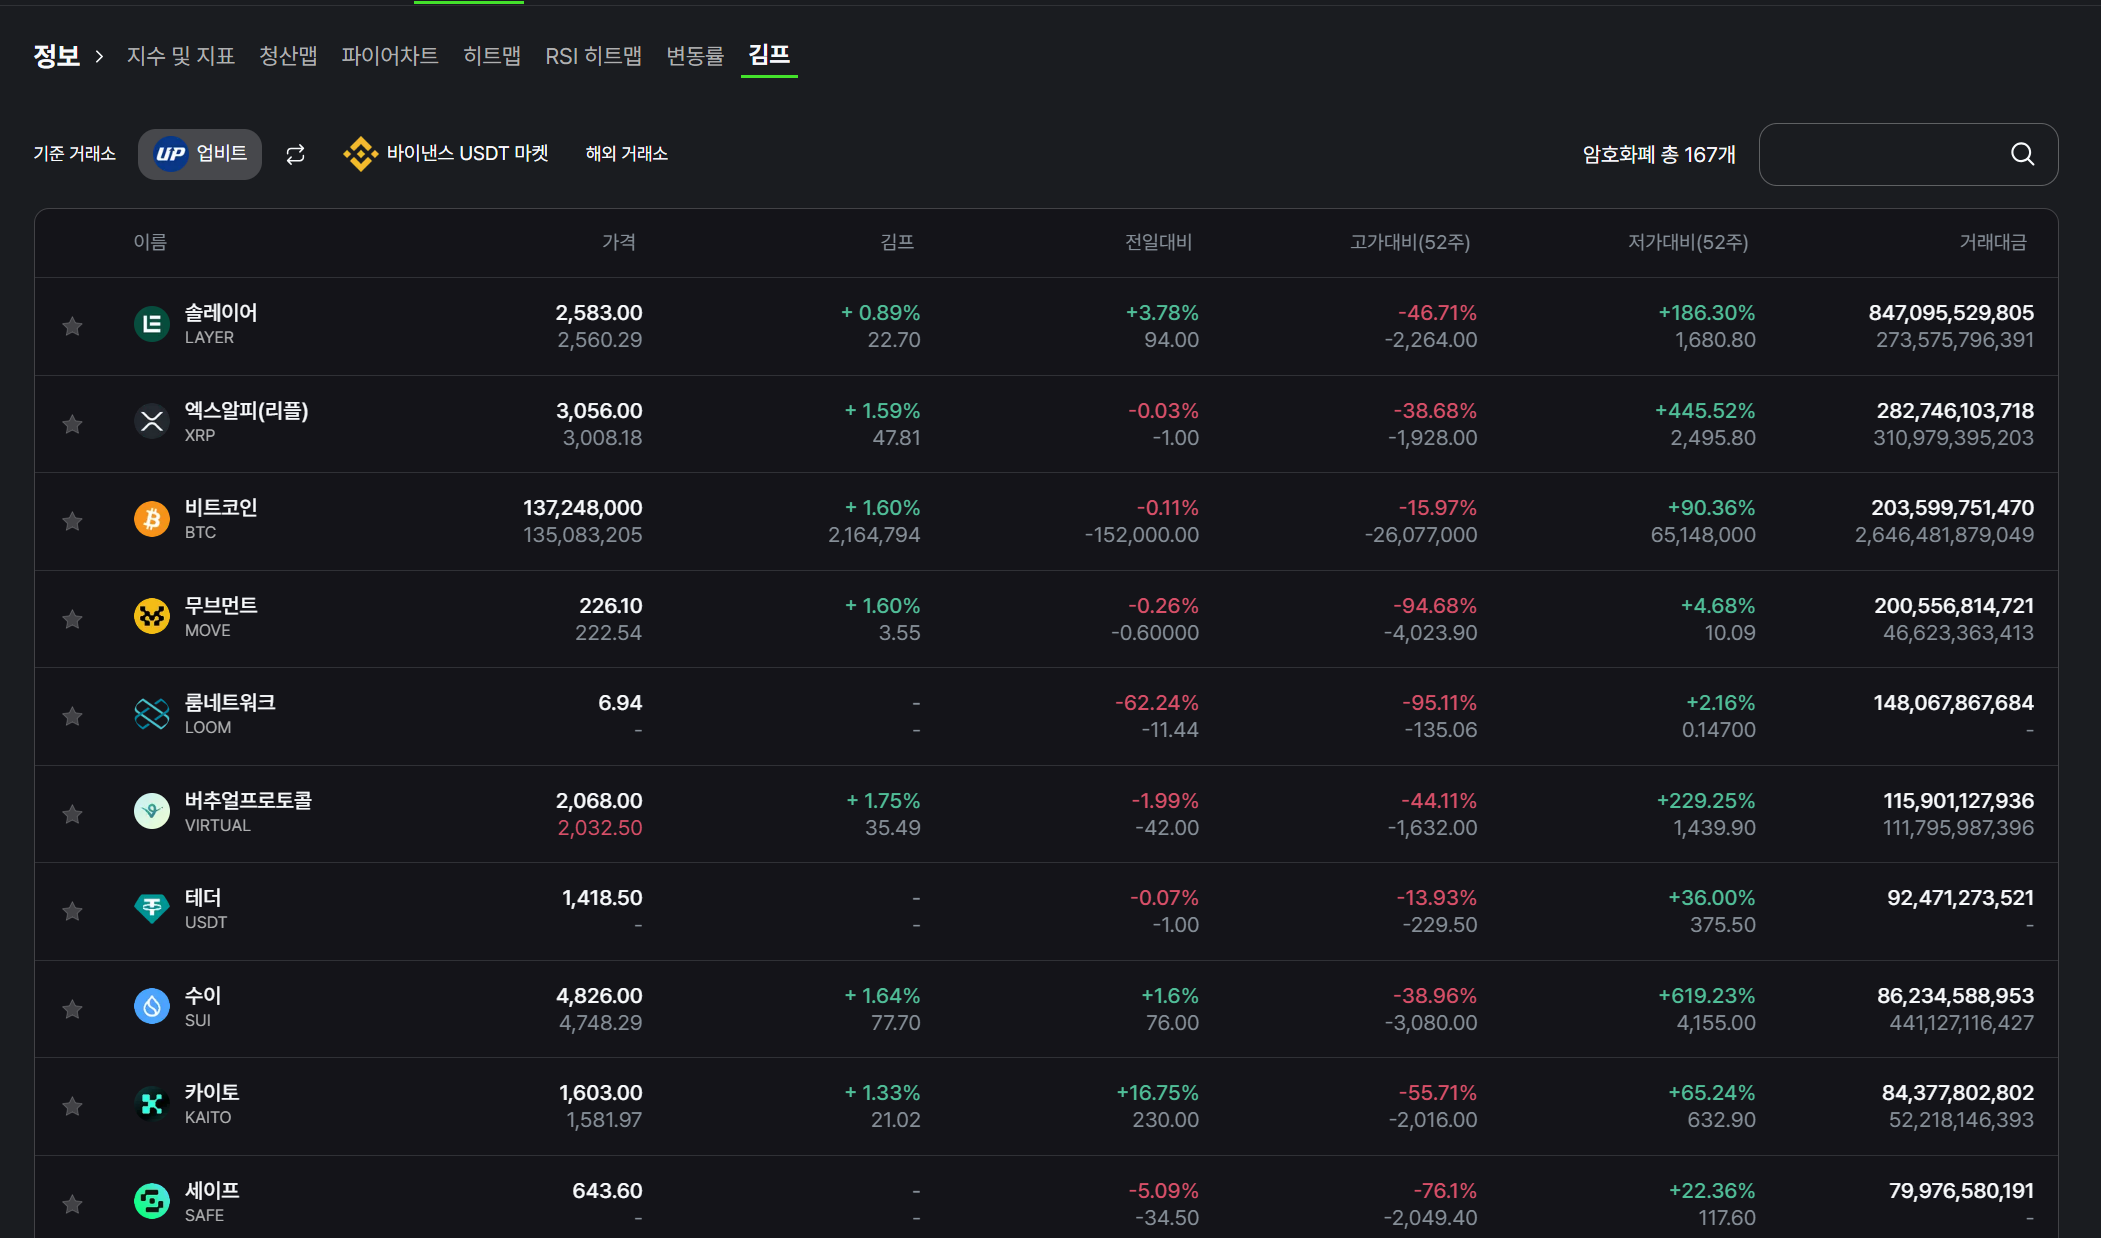Click the 암호화폐 총 167개 count label
2101x1238 pixels.
(x=1659, y=155)
